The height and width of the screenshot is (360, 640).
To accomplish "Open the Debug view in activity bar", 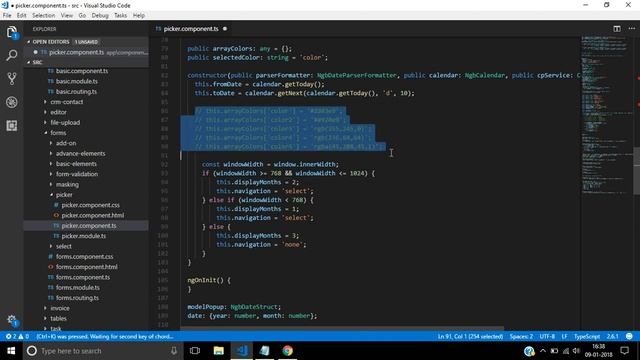I will (12, 102).
